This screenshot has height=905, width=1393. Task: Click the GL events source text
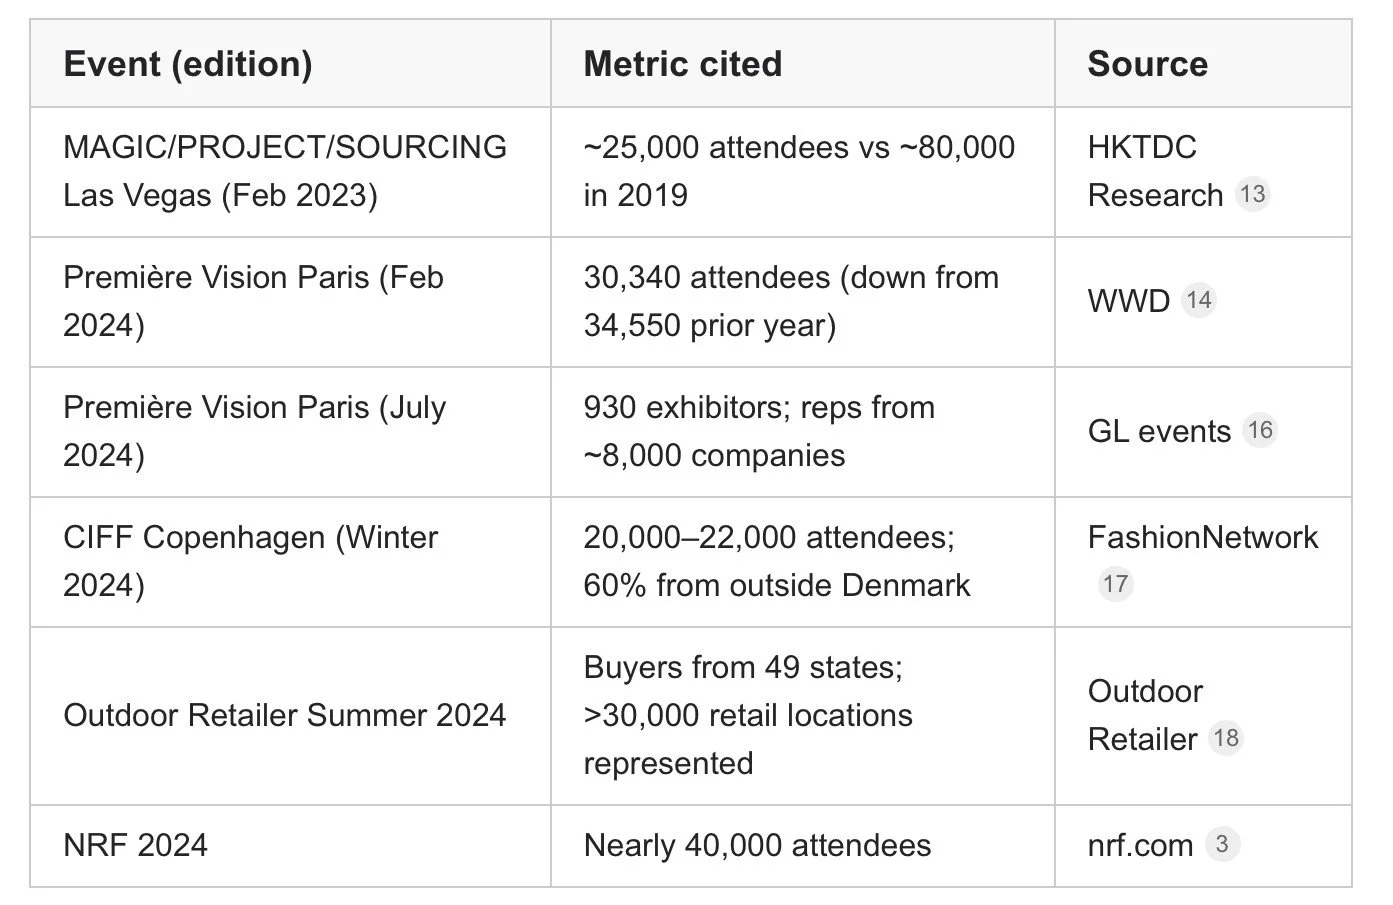tap(1159, 431)
